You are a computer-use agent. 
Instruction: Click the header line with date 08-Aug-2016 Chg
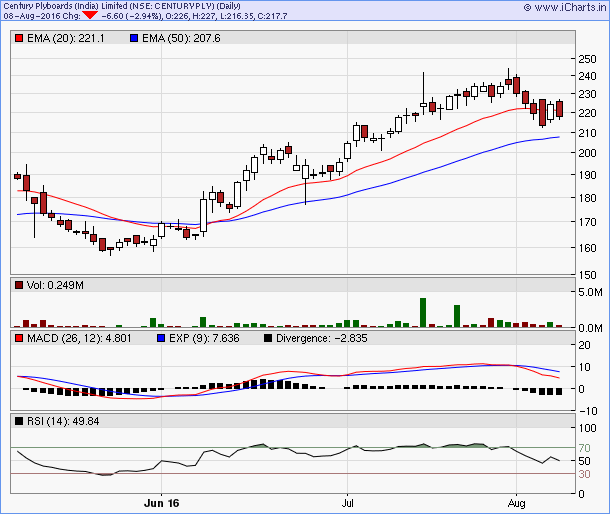145,16
